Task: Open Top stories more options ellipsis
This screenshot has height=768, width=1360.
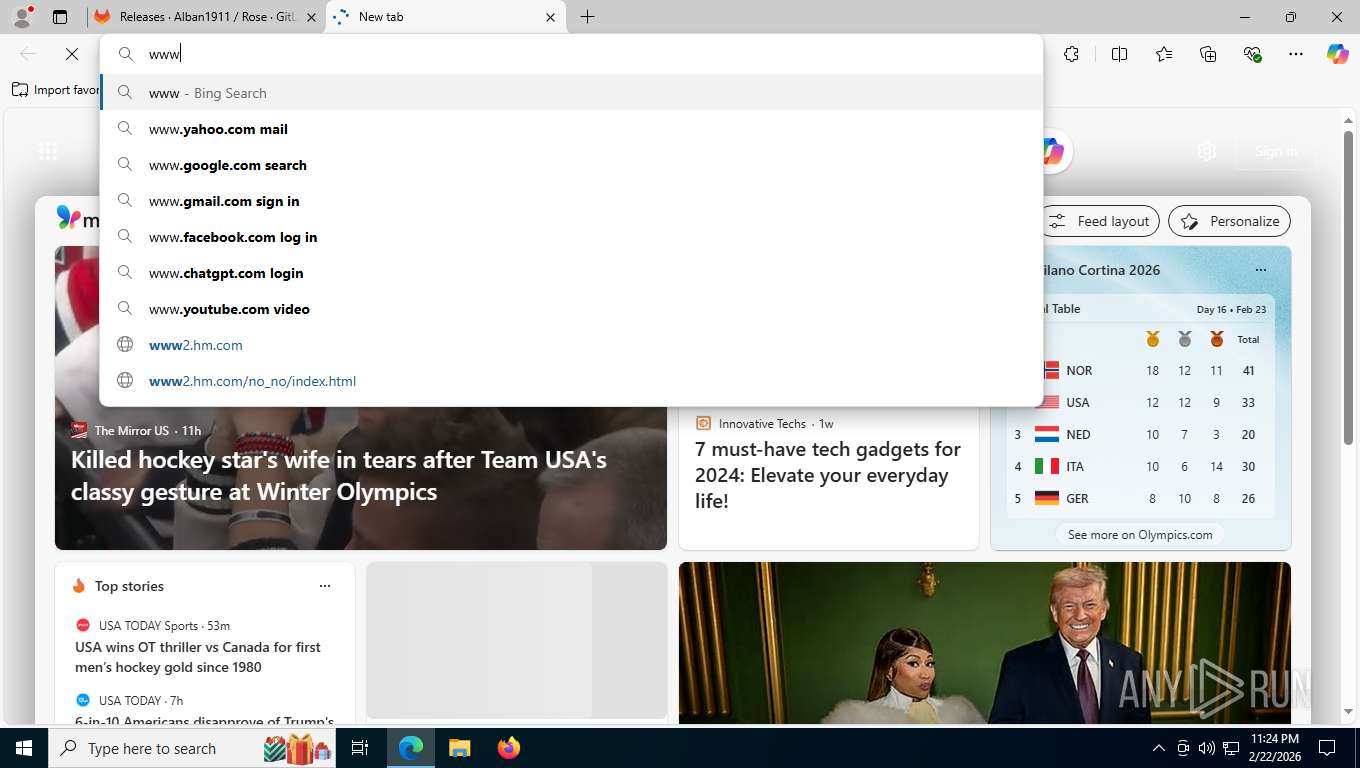Action: tap(324, 586)
